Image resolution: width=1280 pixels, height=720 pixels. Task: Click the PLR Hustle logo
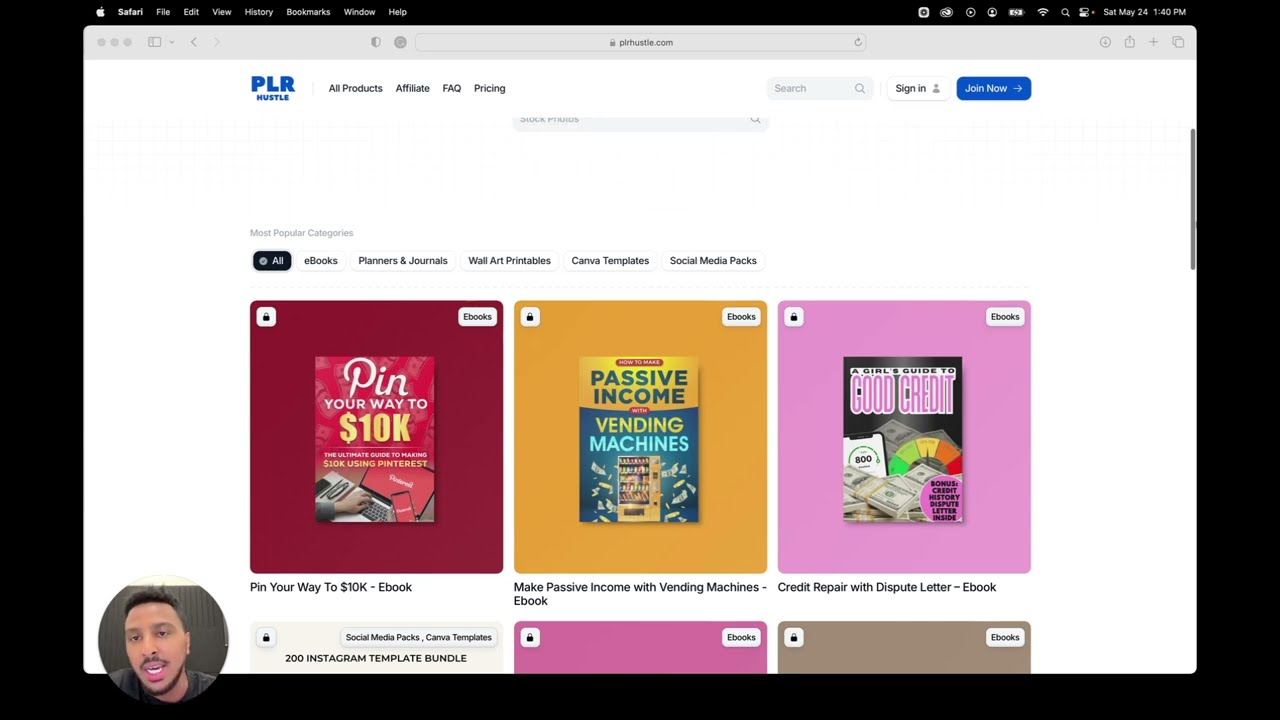tap(273, 88)
